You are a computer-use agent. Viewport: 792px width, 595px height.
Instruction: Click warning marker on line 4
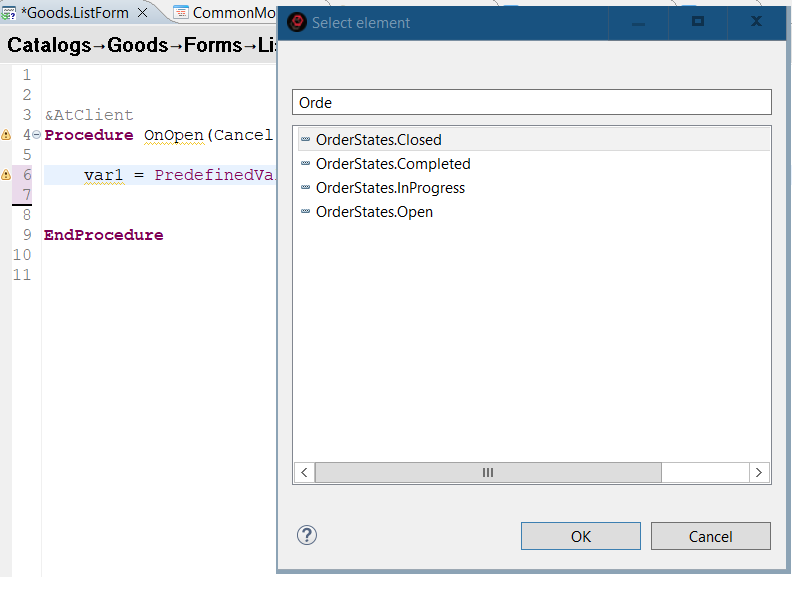(x=6, y=135)
